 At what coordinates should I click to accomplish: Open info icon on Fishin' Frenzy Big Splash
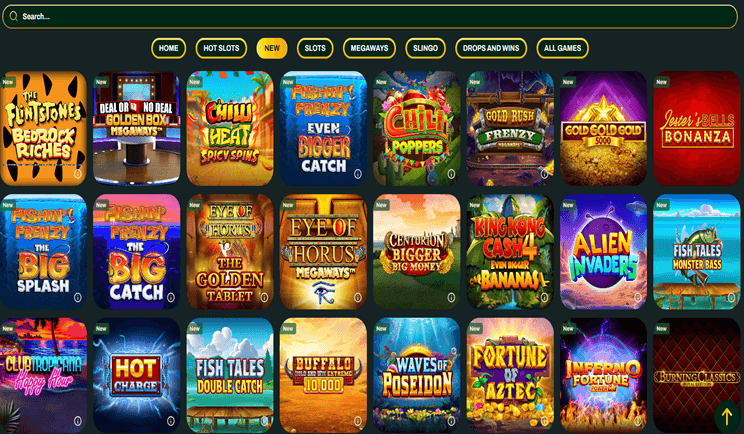click(x=78, y=297)
